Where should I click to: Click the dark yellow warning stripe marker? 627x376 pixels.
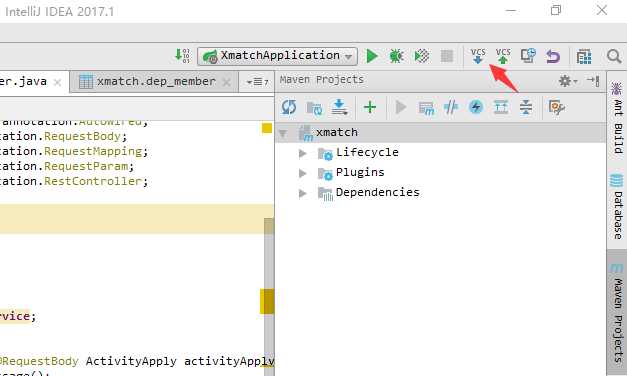pos(267,301)
